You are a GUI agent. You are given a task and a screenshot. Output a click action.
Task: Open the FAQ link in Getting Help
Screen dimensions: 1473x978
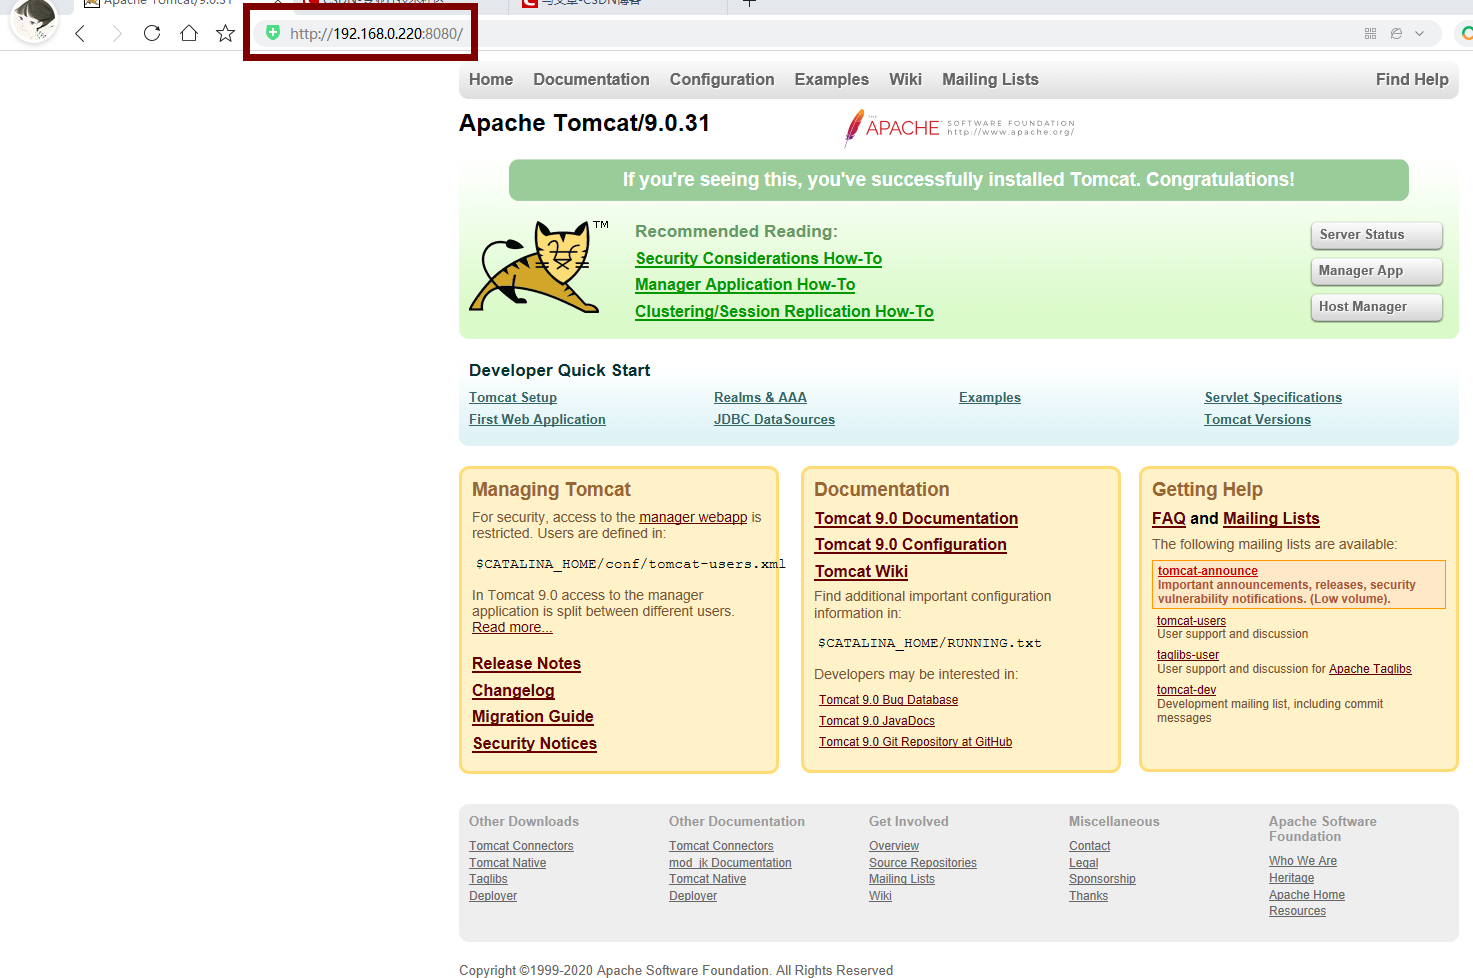[x=1168, y=518]
